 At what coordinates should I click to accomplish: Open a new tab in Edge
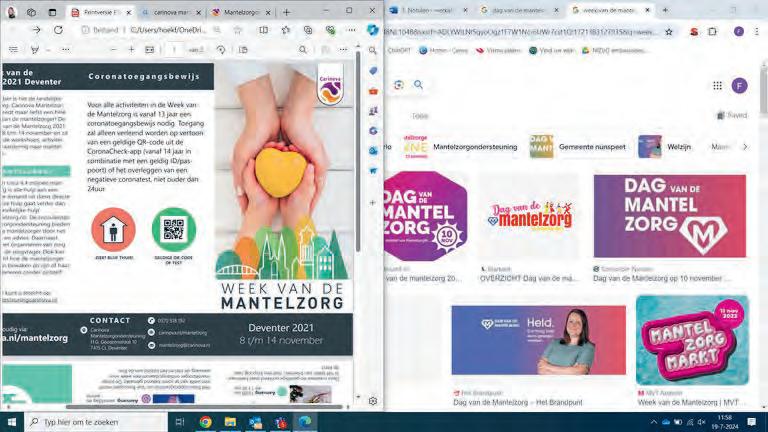click(x=287, y=12)
